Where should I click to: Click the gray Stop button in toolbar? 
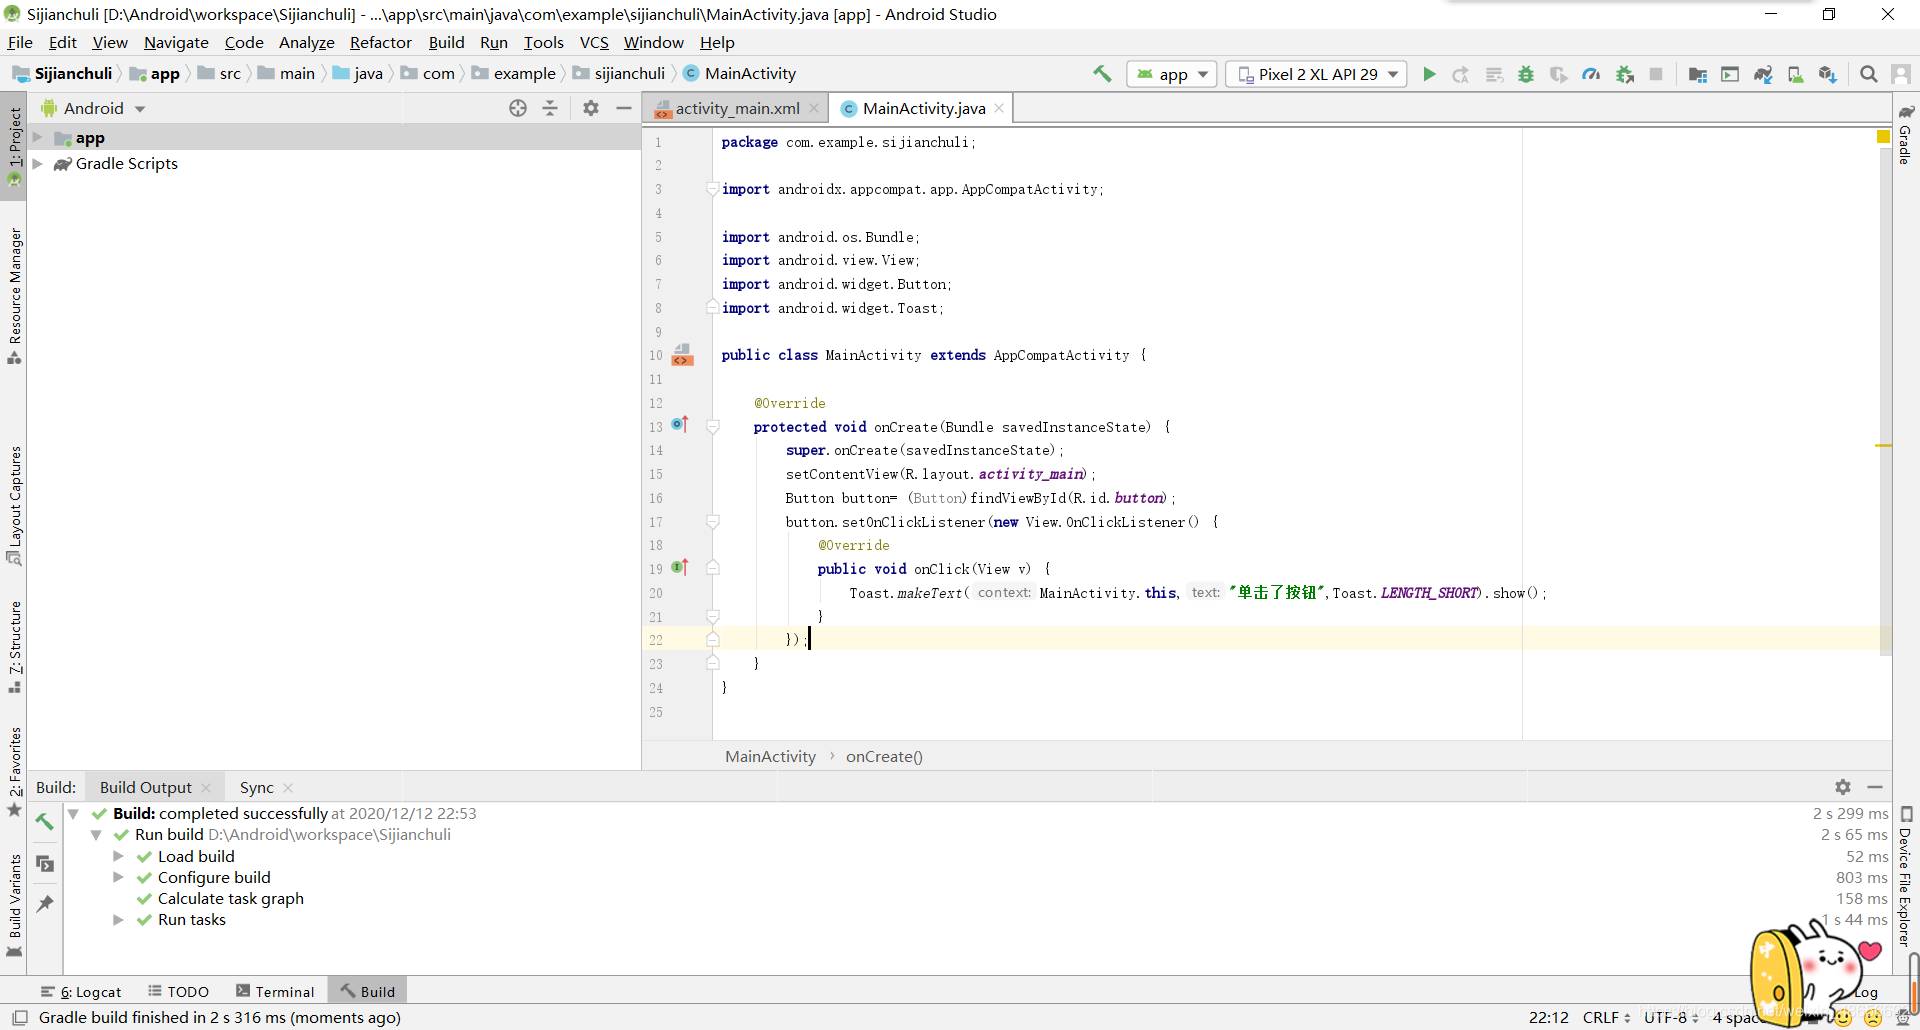pos(1656,74)
